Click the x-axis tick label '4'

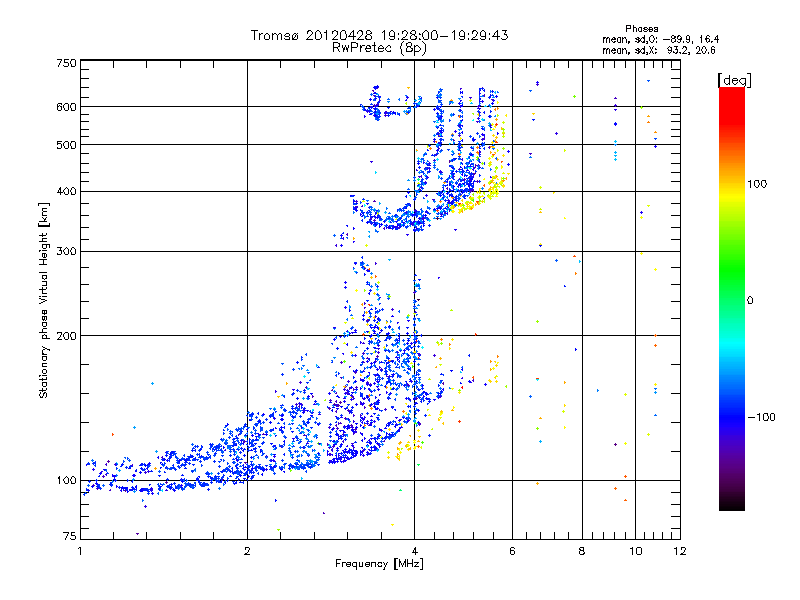[414, 551]
